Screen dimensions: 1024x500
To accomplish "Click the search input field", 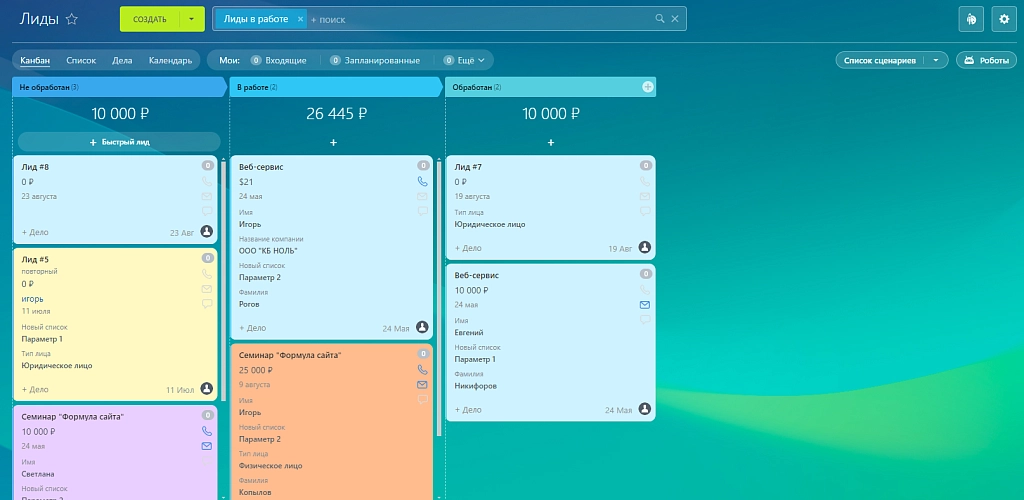I will point(480,20).
